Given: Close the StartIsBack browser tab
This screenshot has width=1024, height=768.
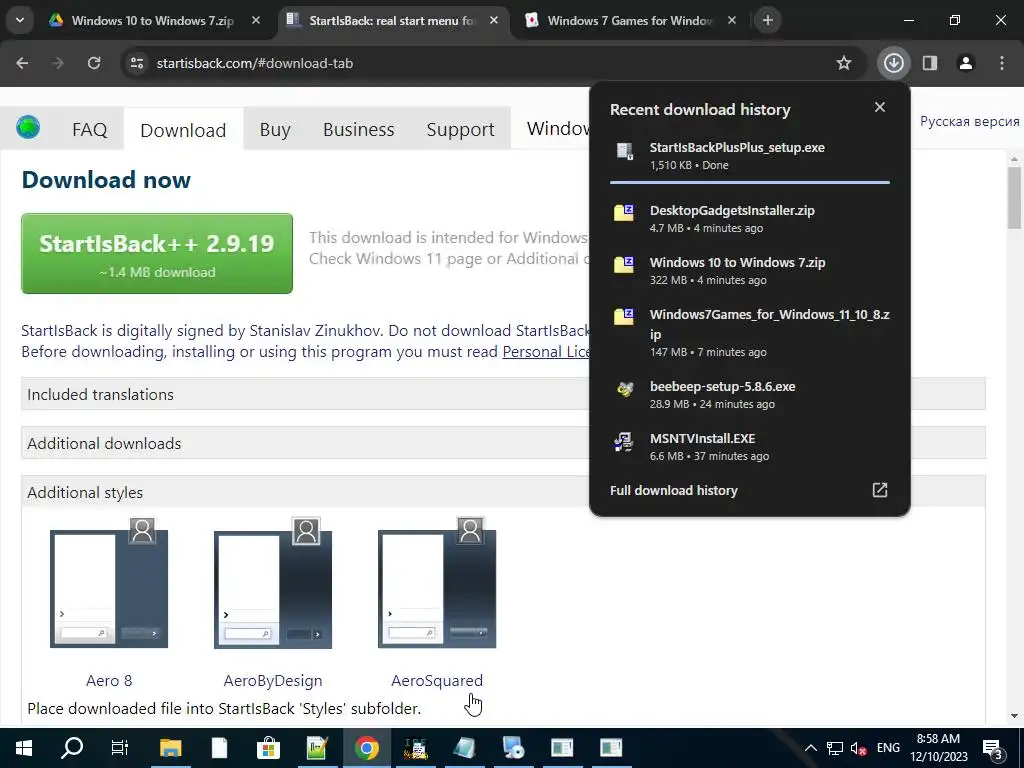Looking at the screenshot, I should pos(494,20).
